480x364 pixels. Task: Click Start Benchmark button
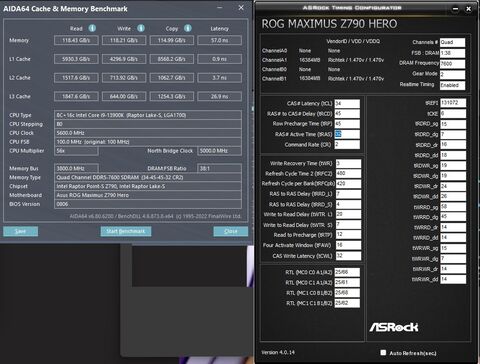(126, 231)
